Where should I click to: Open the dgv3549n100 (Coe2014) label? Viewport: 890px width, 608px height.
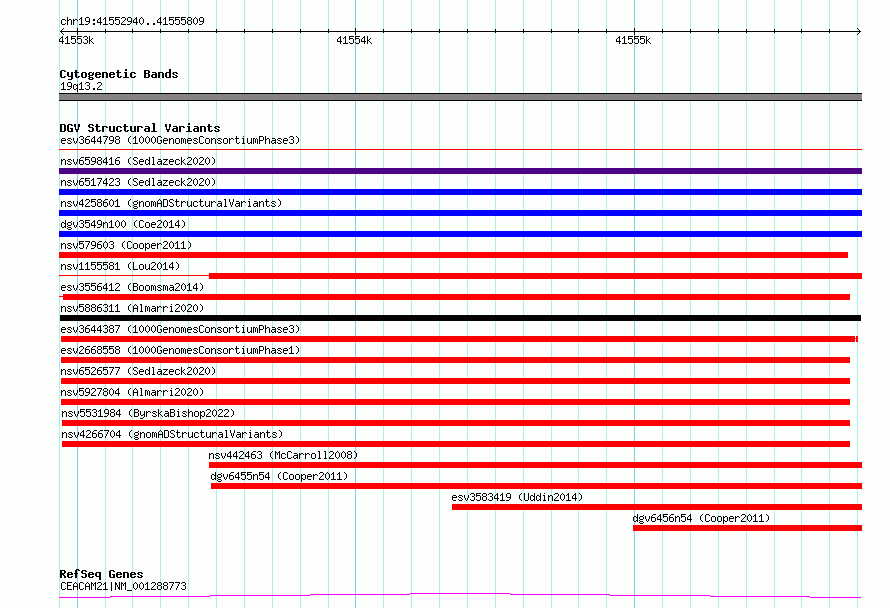point(123,224)
